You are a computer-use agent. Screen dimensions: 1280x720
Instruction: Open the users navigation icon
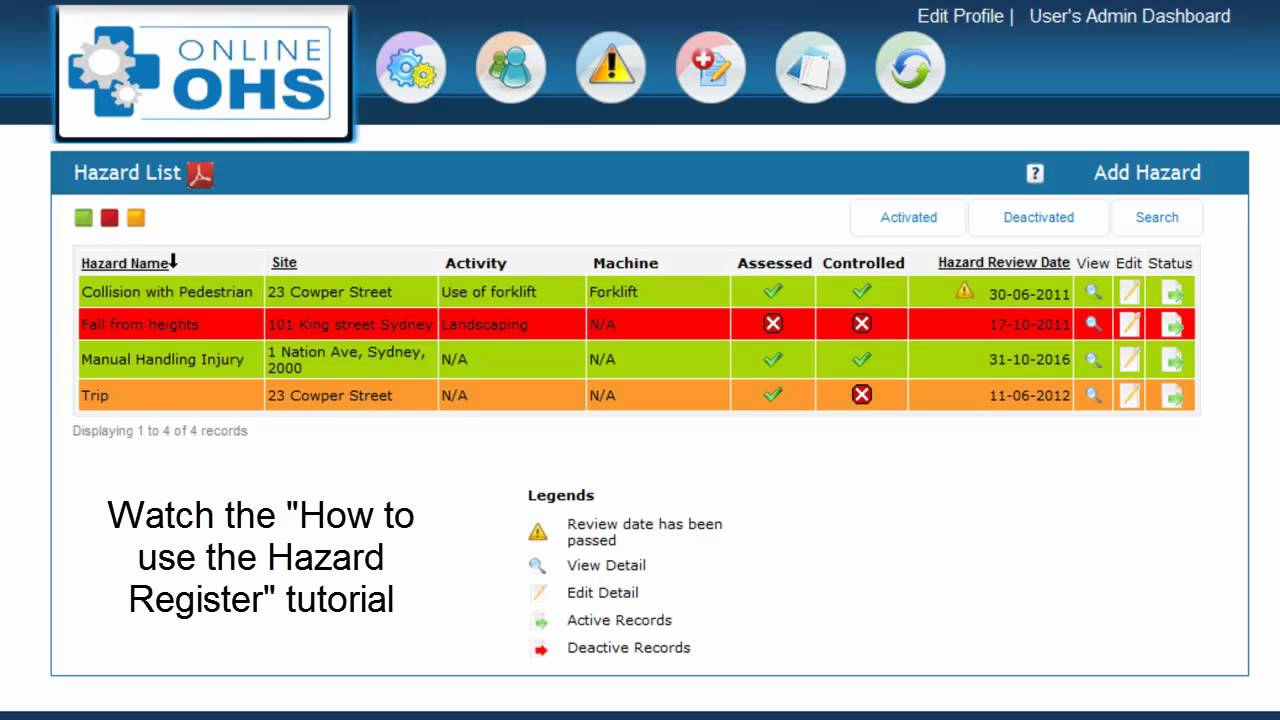[x=510, y=68]
